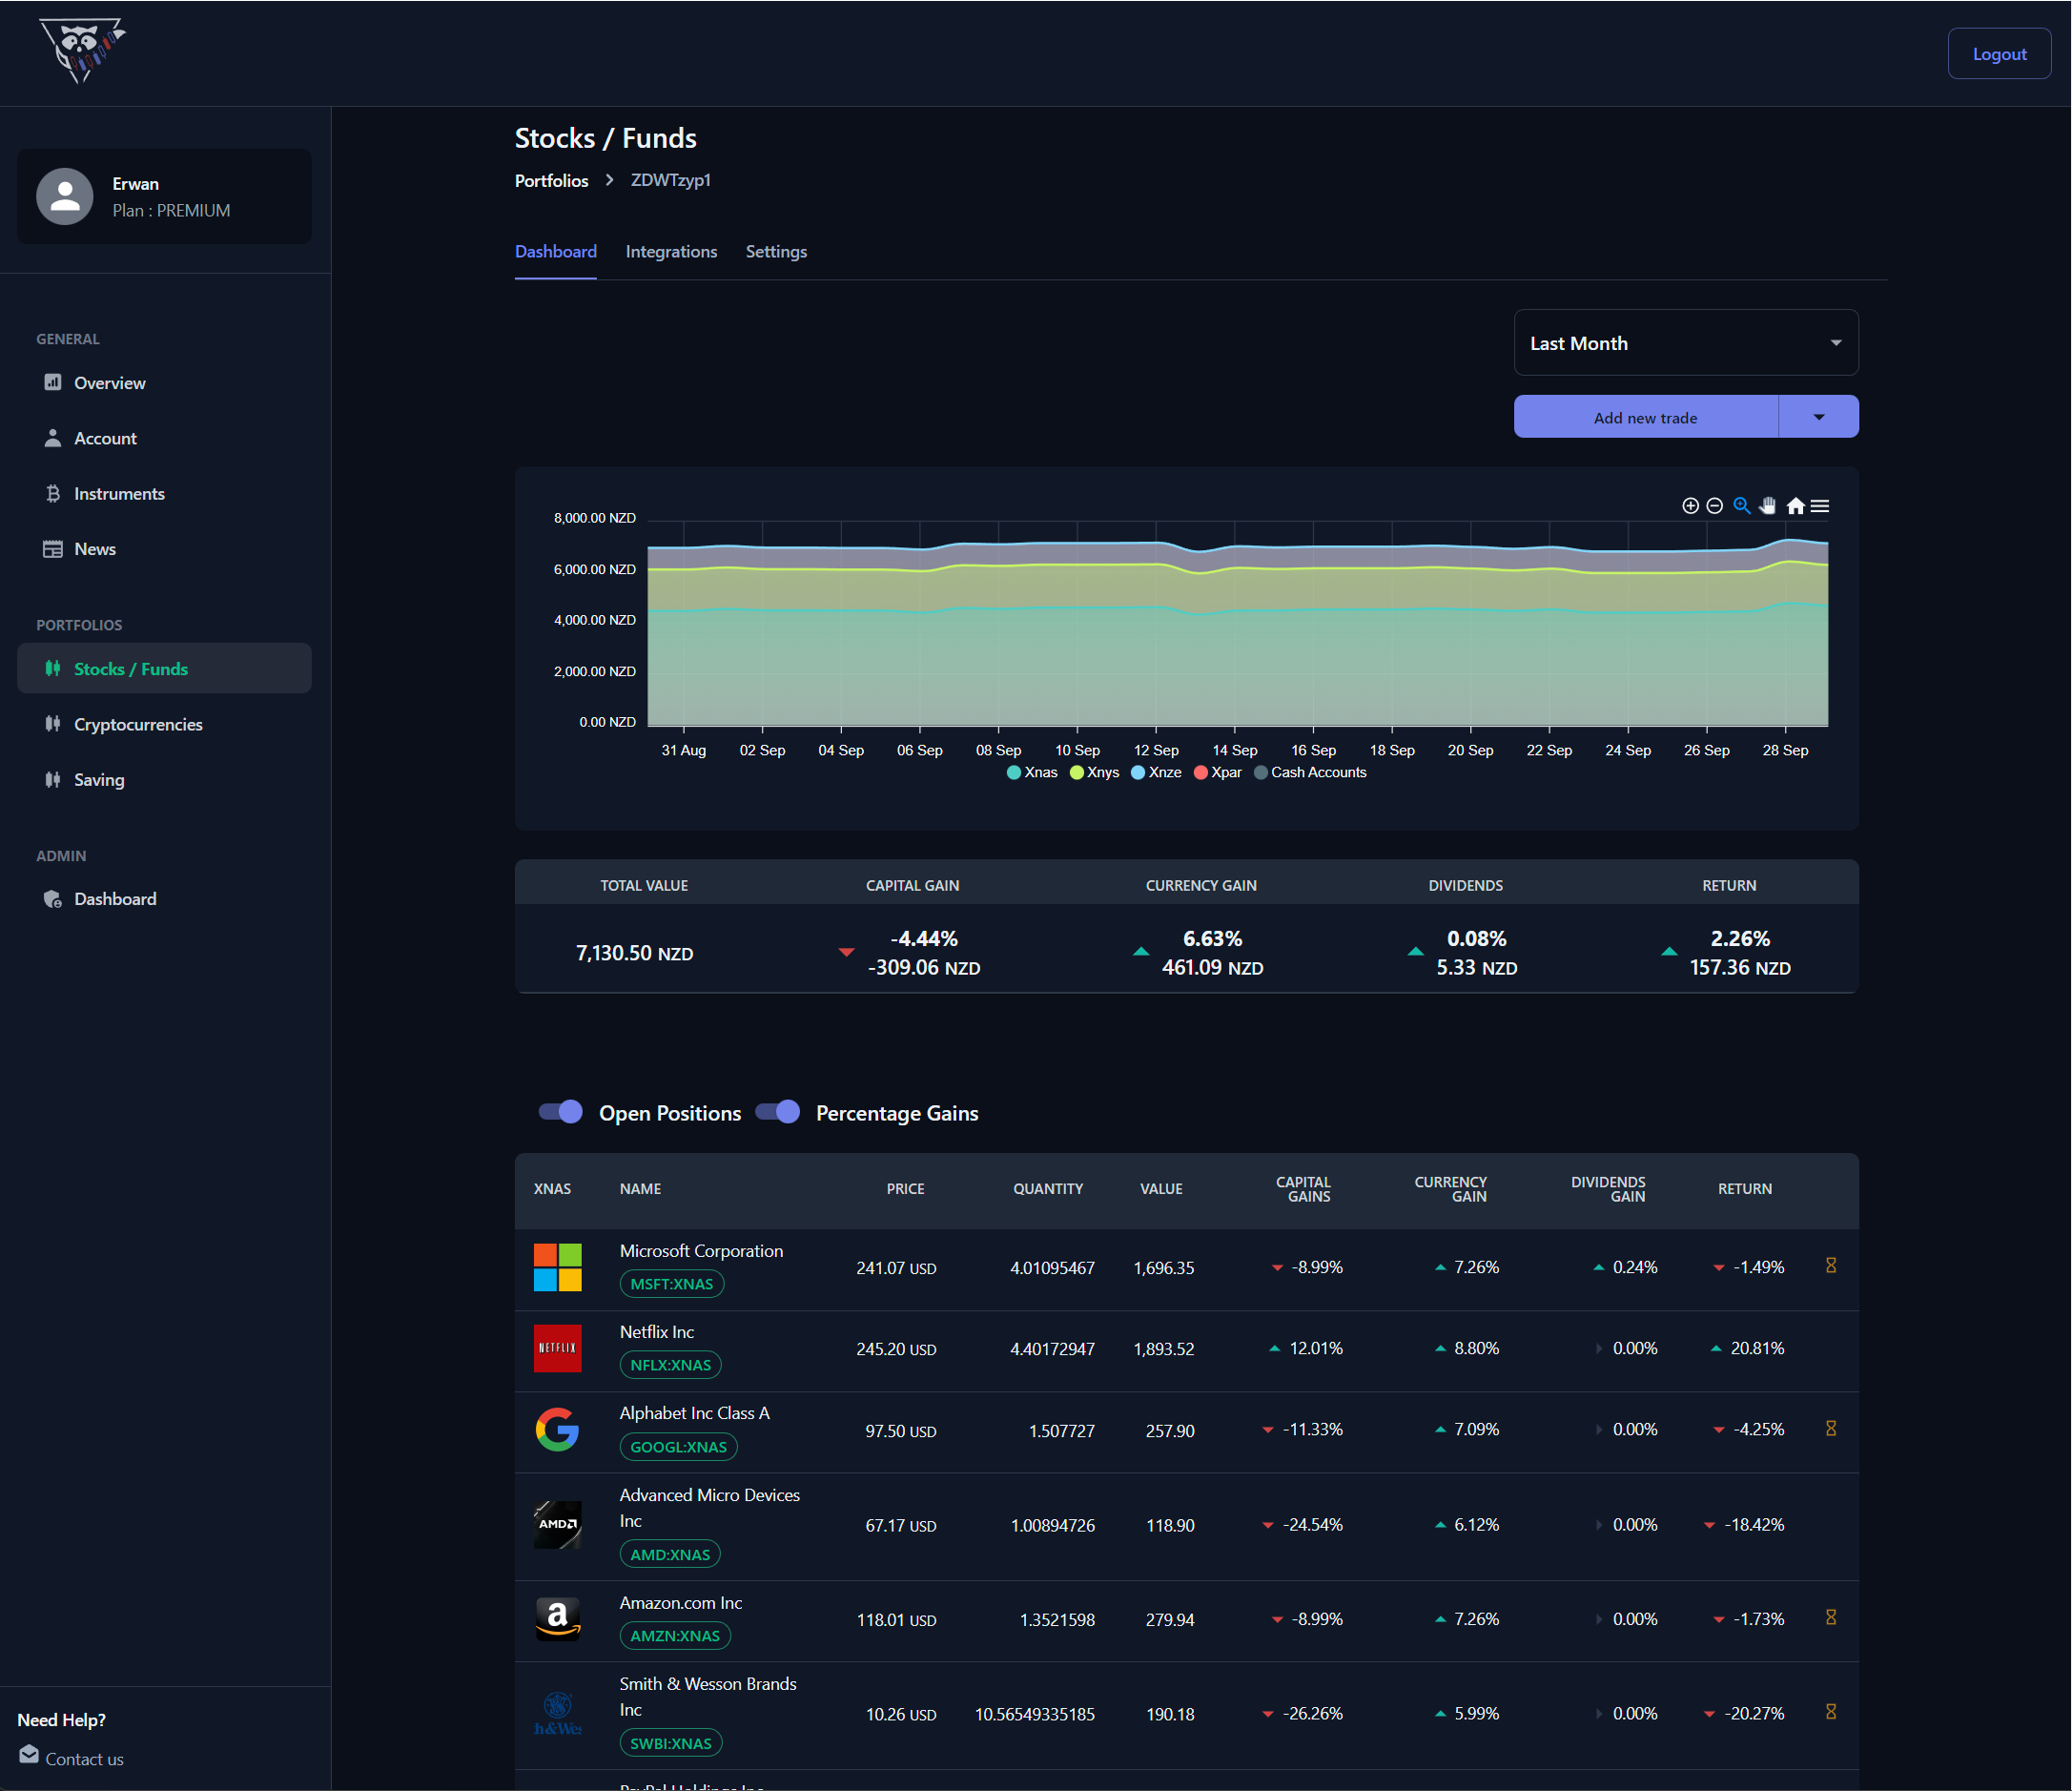Switch to the Settings tab

(x=776, y=251)
